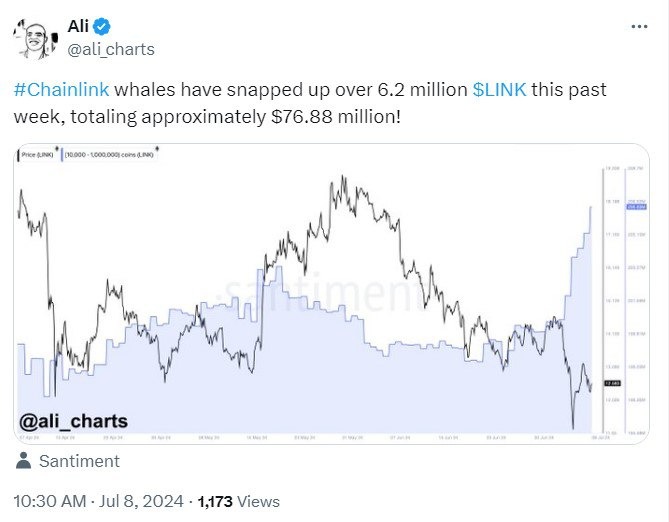Viewport: 669px width, 522px height.
Task: Click Ali's profile avatar picture
Action: click(x=34, y=38)
